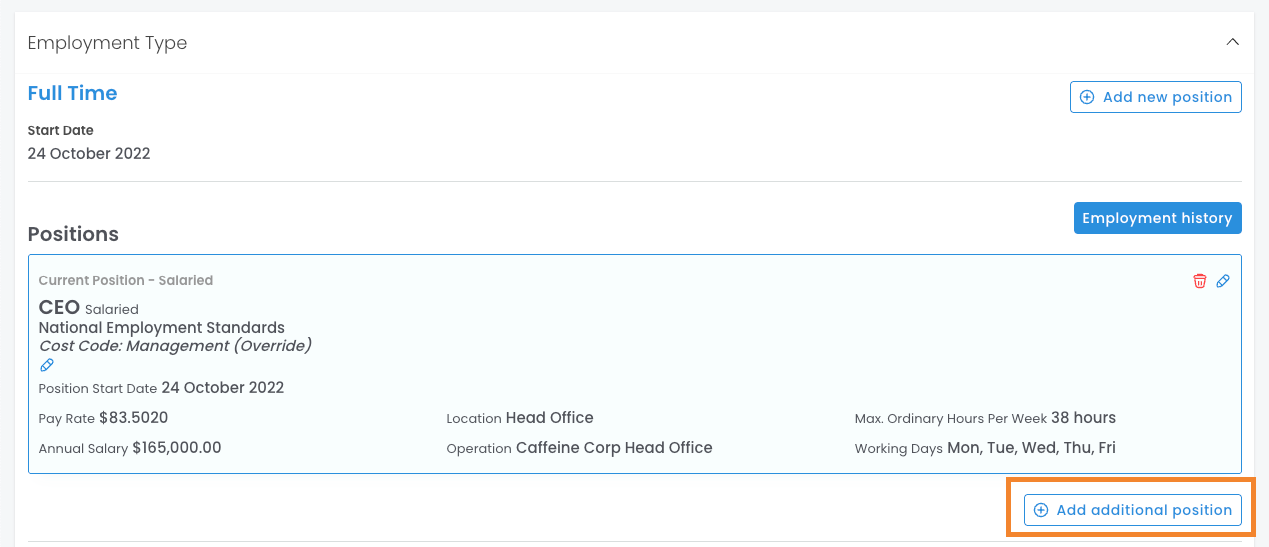1269x547 pixels.
Task: Click plus icon in Add new position
Action: 1087,97
